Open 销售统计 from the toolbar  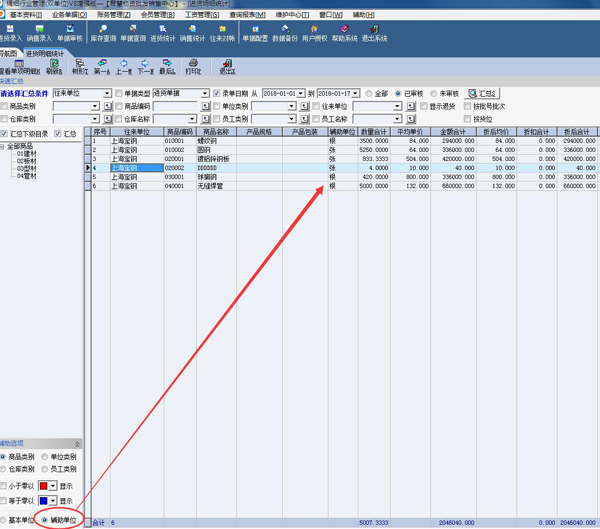coord(191,33)
